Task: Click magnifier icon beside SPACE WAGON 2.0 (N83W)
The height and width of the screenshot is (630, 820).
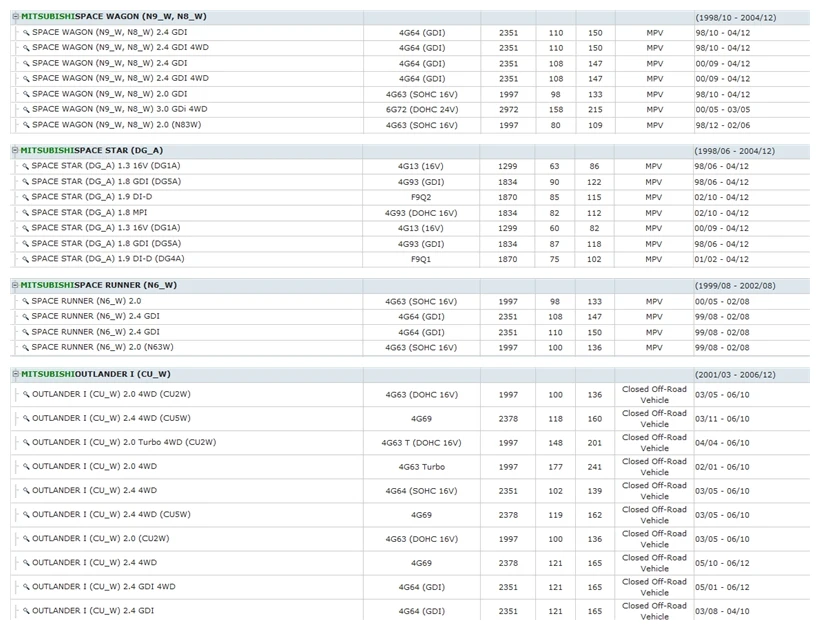Action: point(26,125)
